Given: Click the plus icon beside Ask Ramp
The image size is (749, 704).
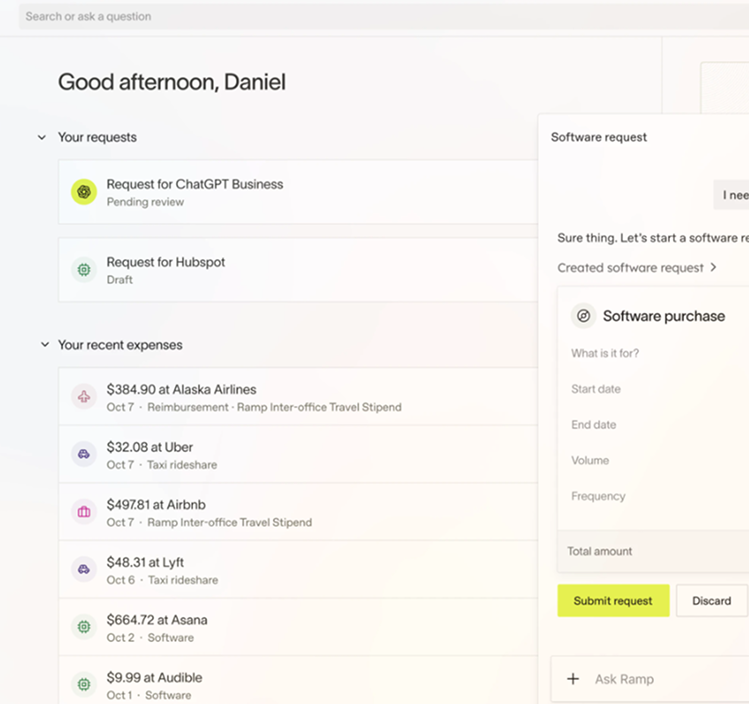Looking at the screenshot, I should pos(573,679).
